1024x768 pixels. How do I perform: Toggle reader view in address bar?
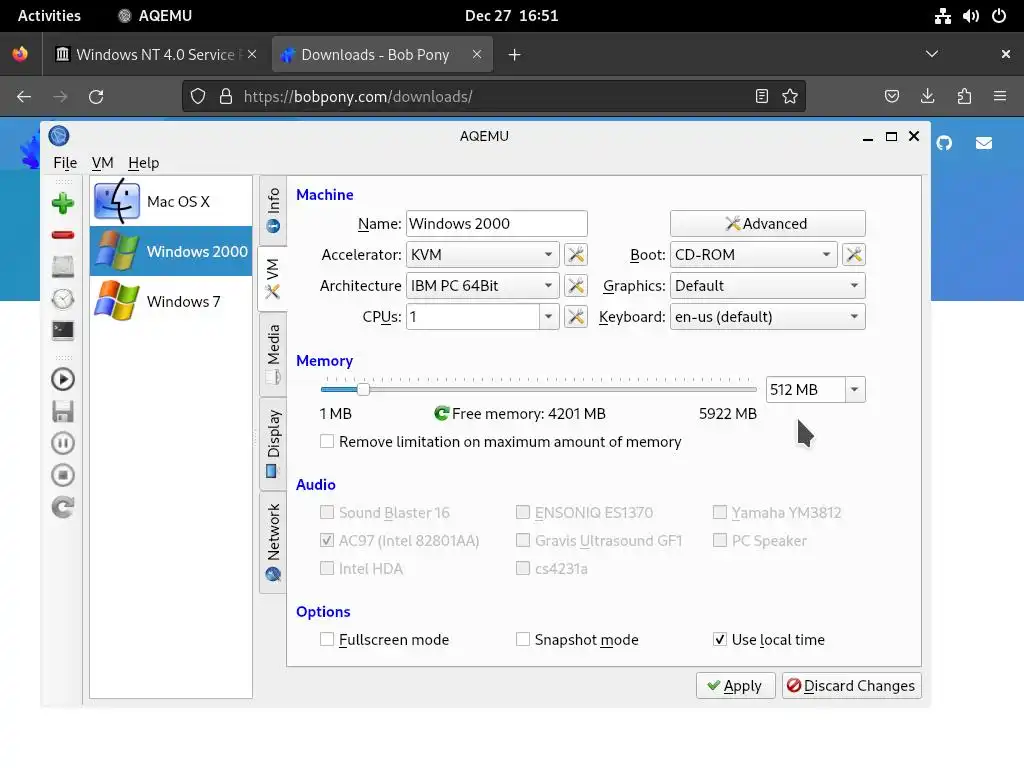pyautogui.click(x=761, y=97)
